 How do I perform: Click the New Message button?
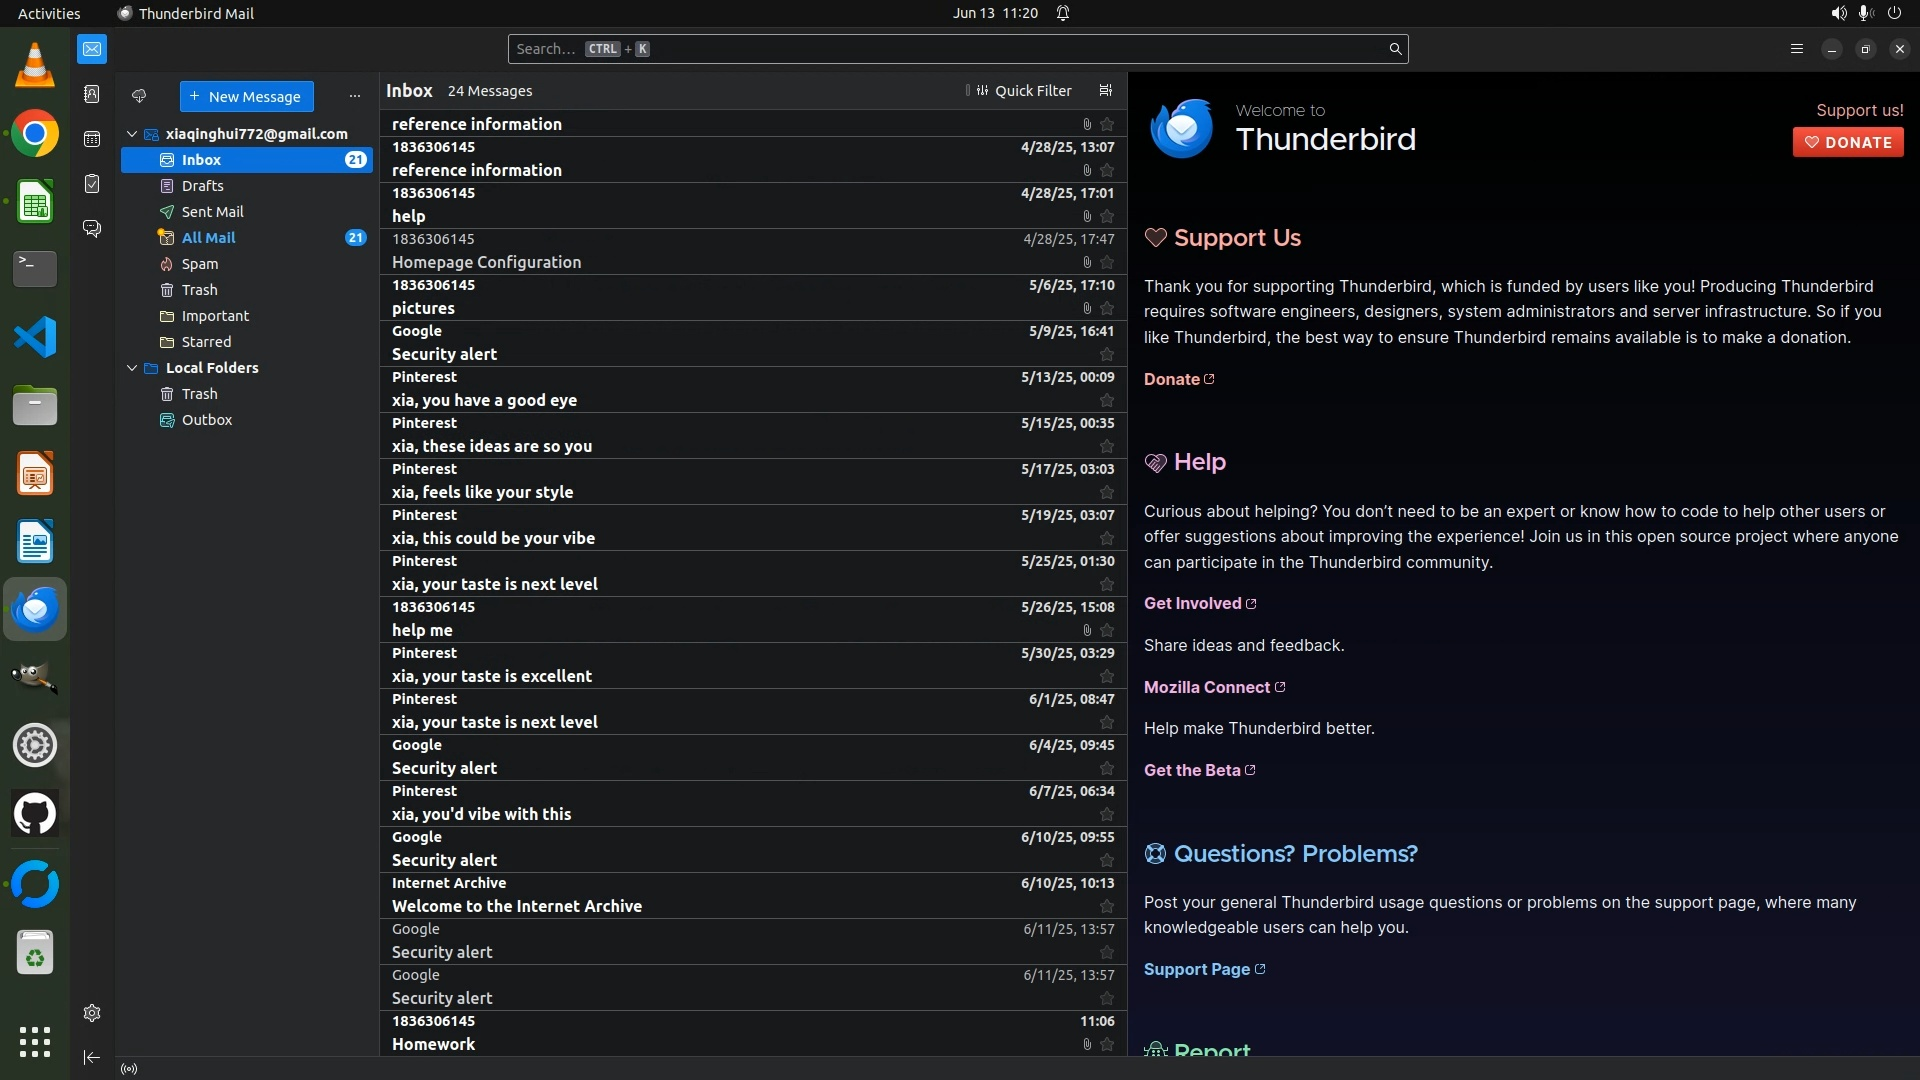246,96
